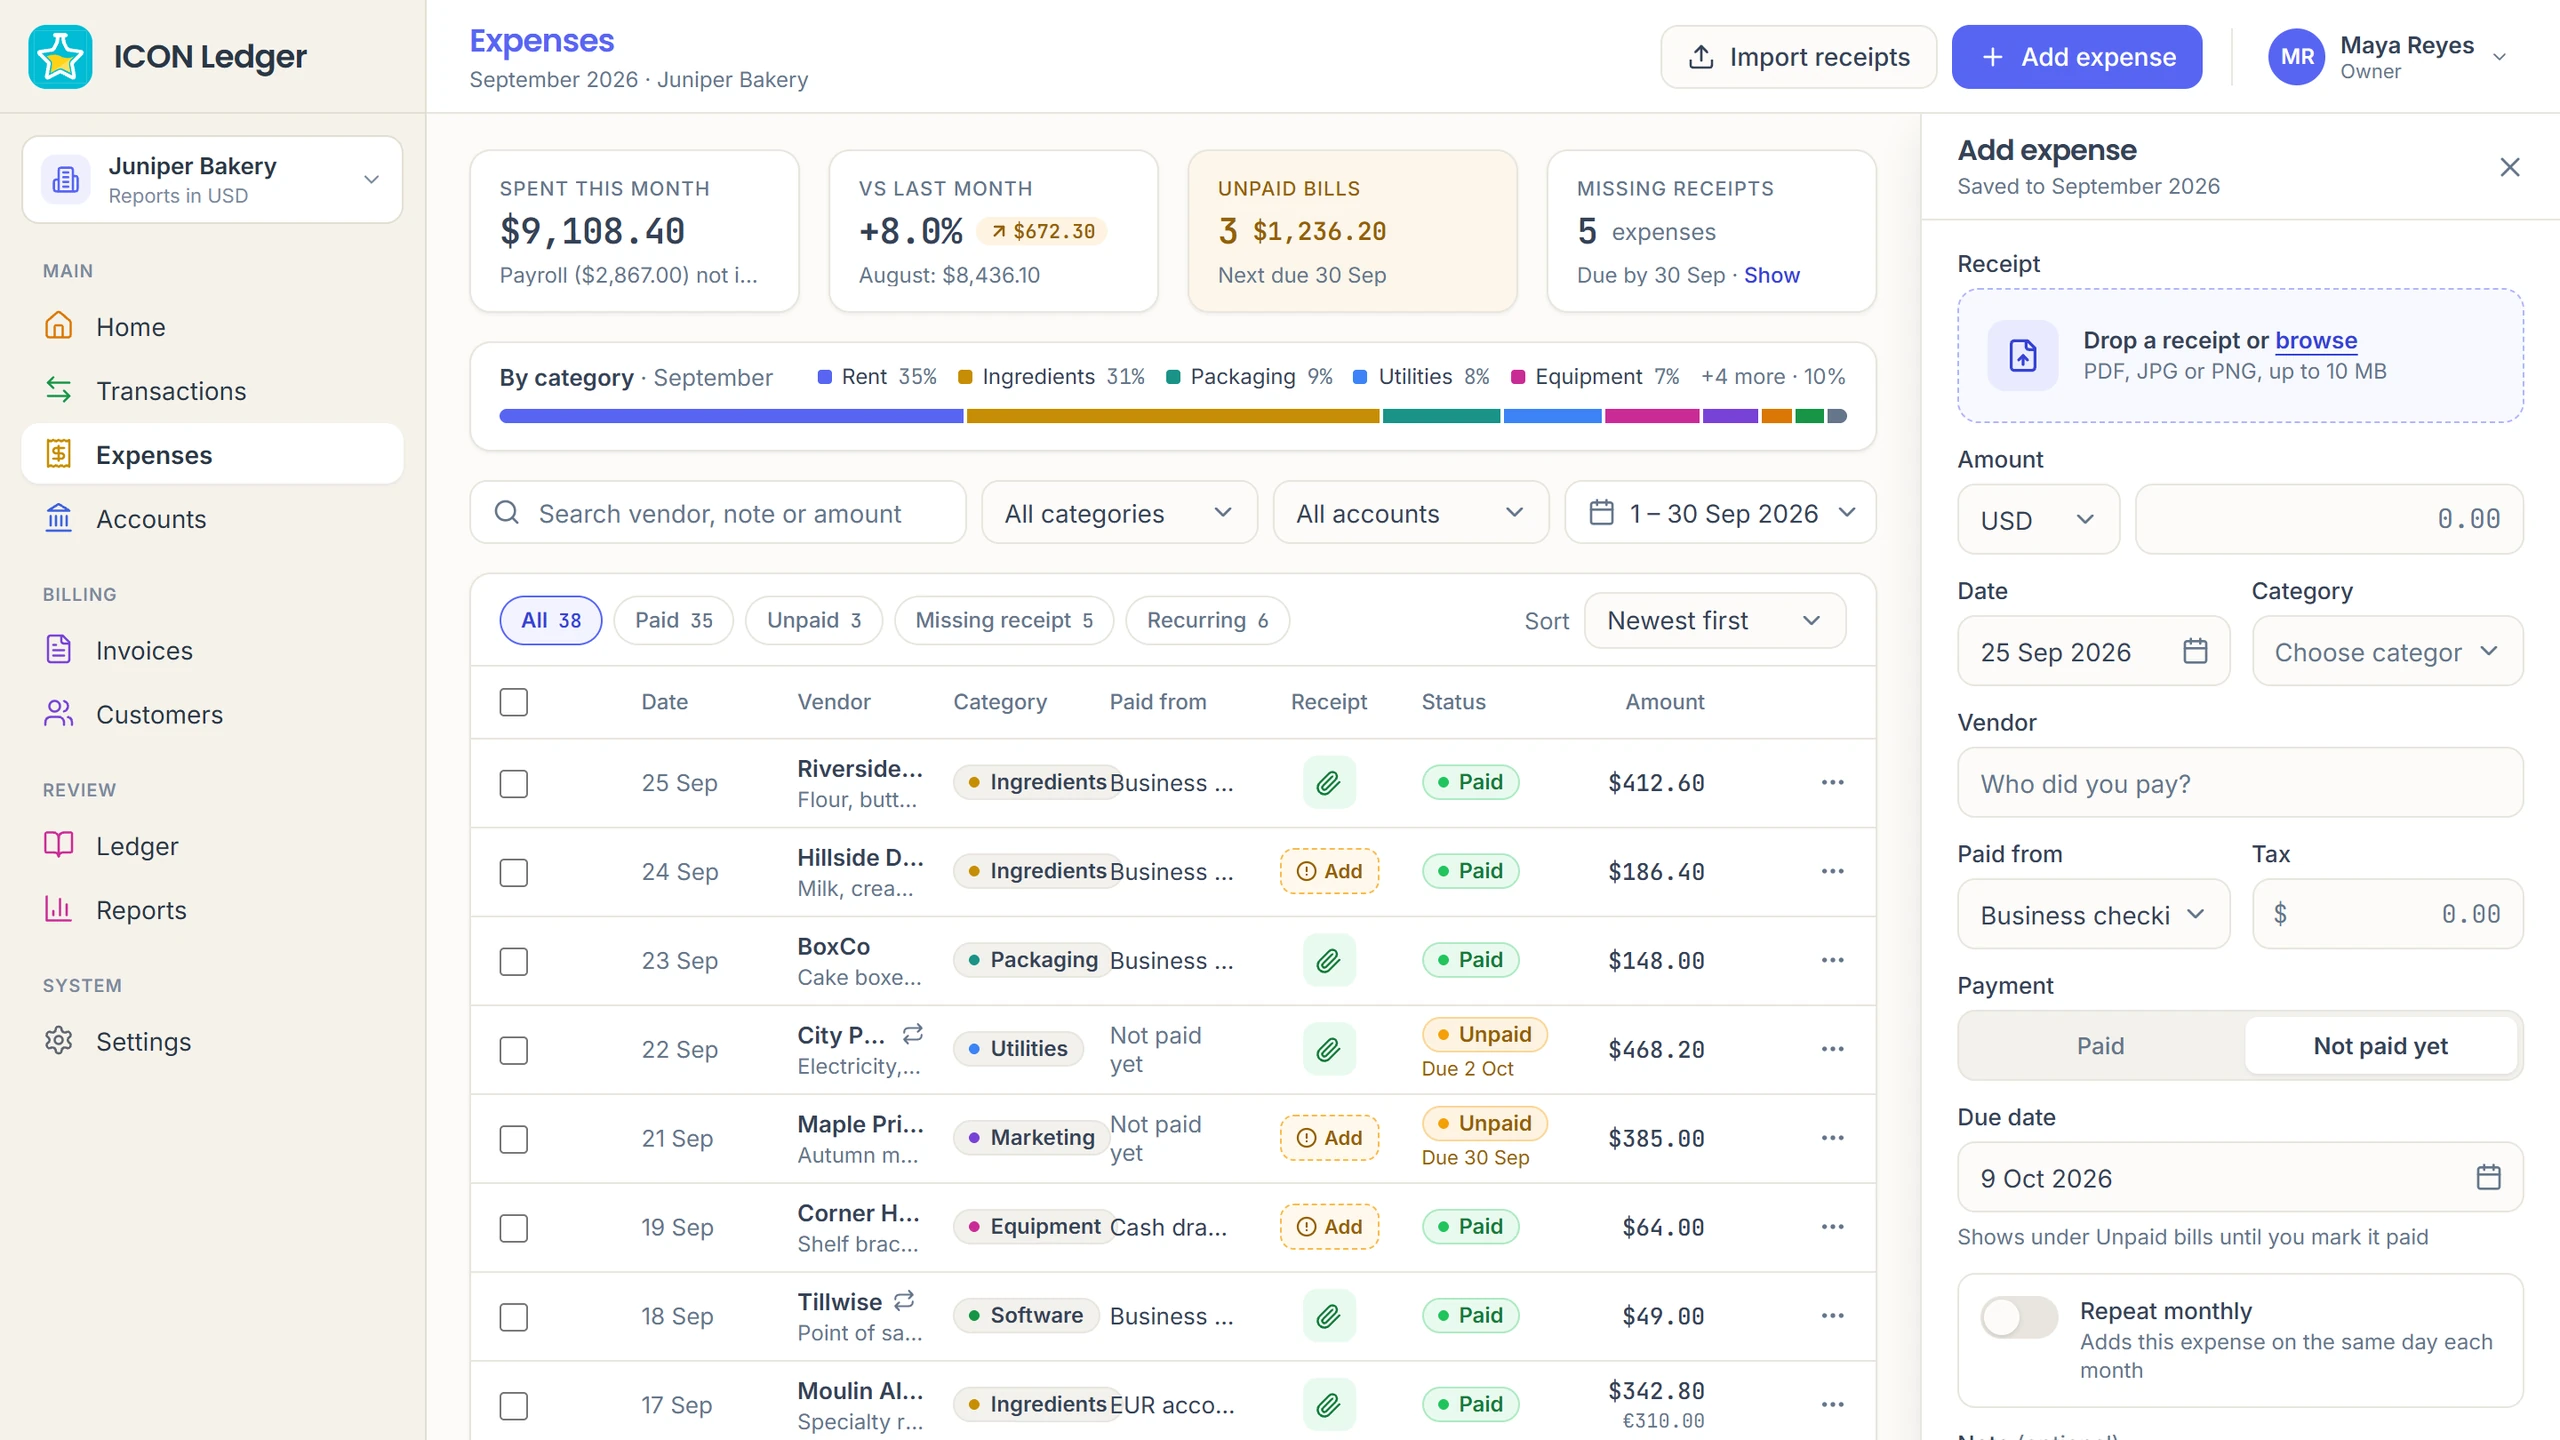
Task: Select the 24 Sep Hillside row checkbox
Action: point(514,872)
